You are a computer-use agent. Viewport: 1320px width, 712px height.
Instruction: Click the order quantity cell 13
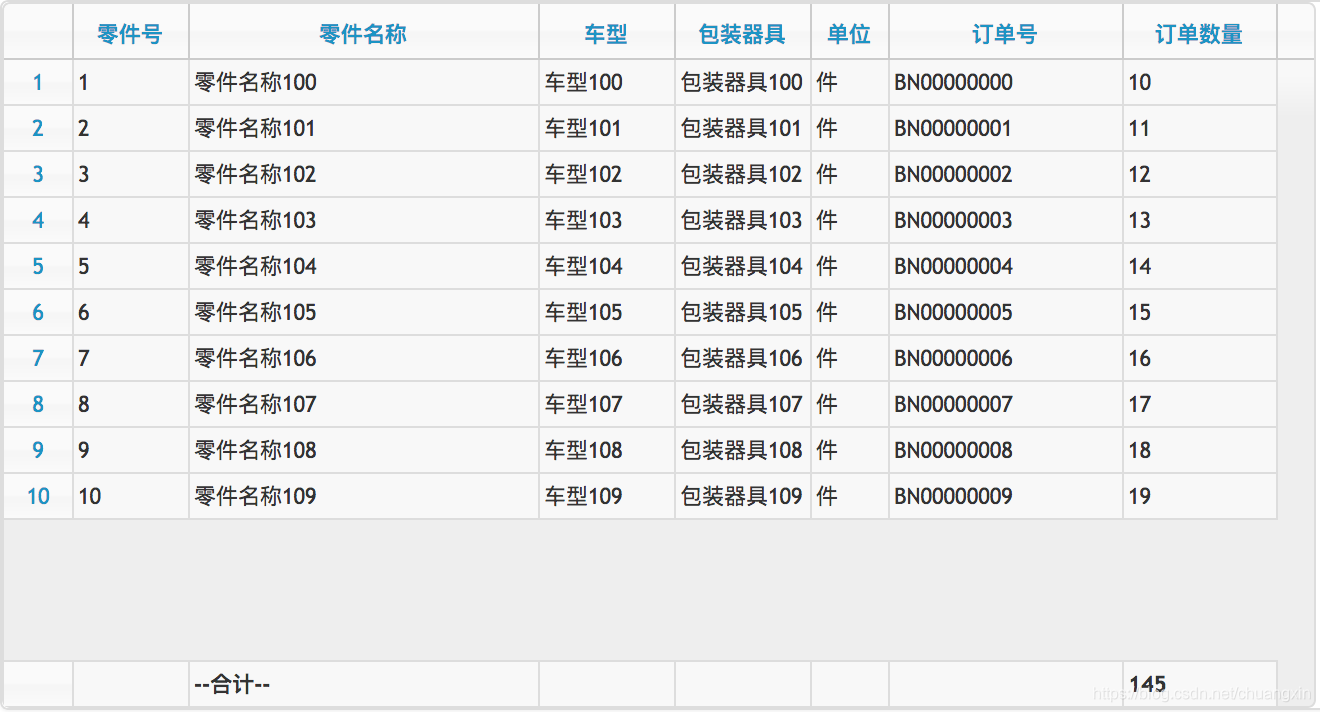1200,220
